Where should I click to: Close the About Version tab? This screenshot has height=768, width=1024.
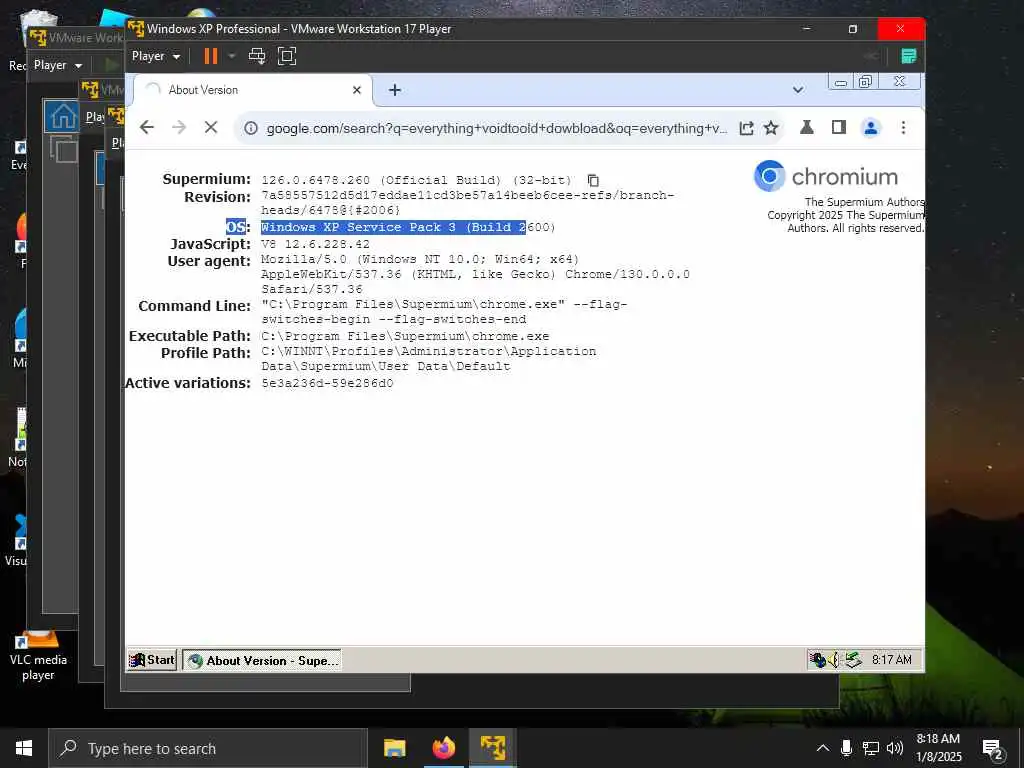click(x=357, y=90)
